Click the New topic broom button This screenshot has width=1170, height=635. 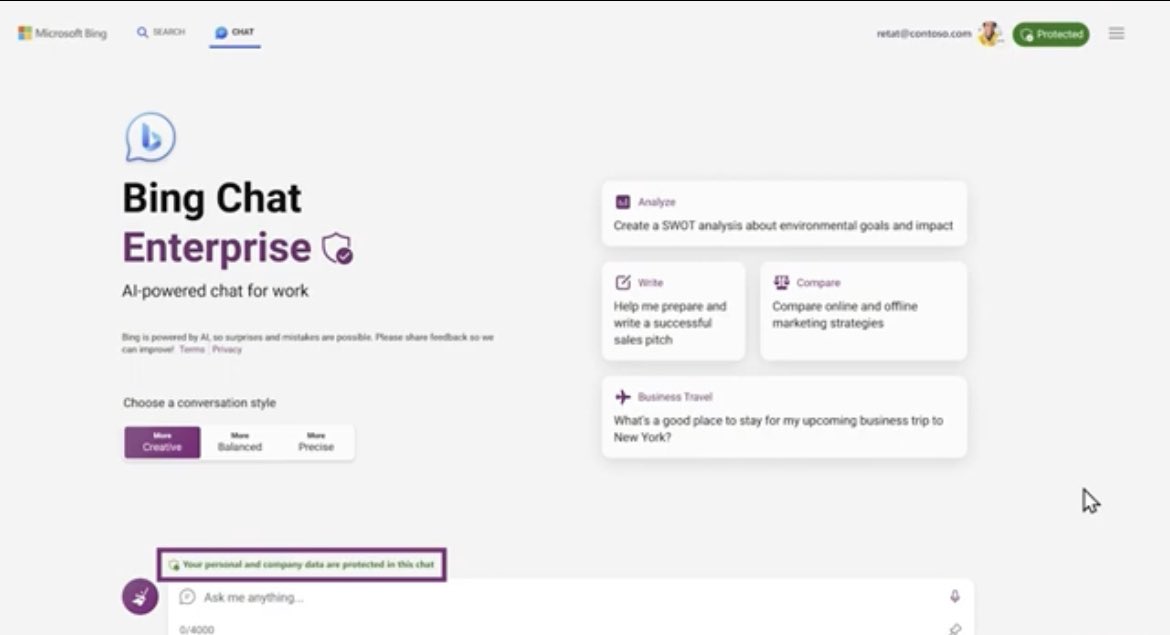click(x=140, y=596)
